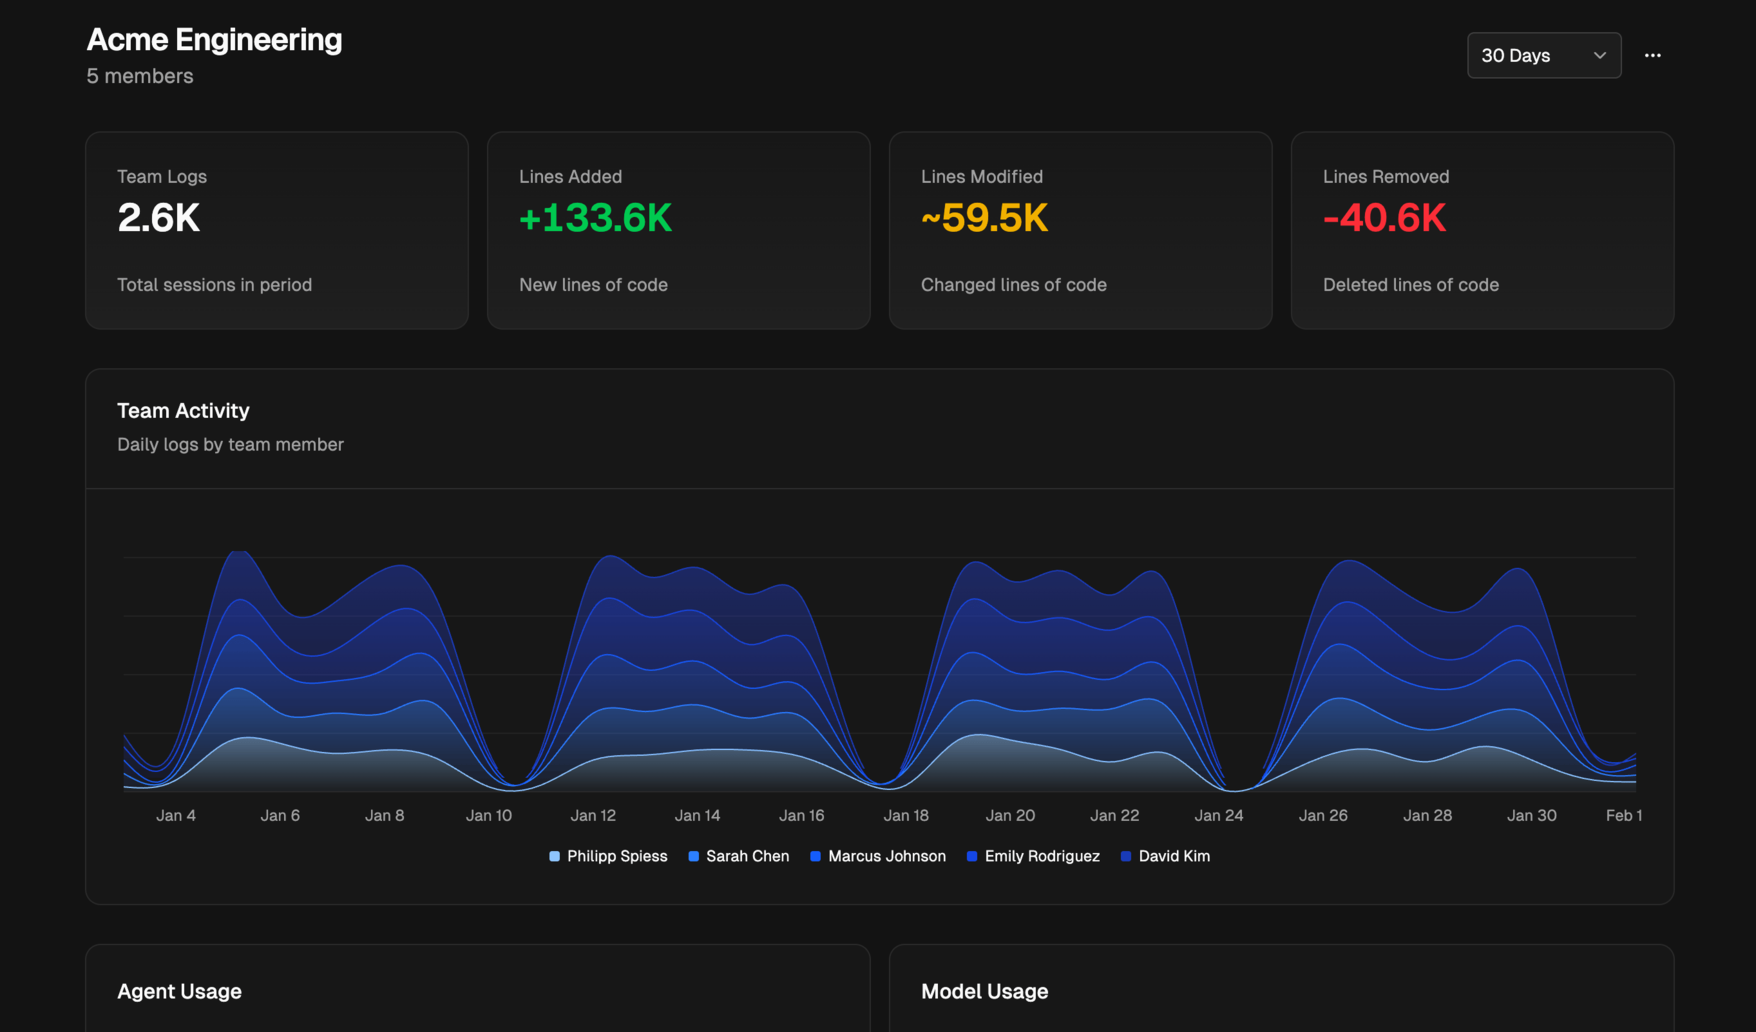Select the Team Logs stat card
1756x1032 pixels.
click(277, 230)
